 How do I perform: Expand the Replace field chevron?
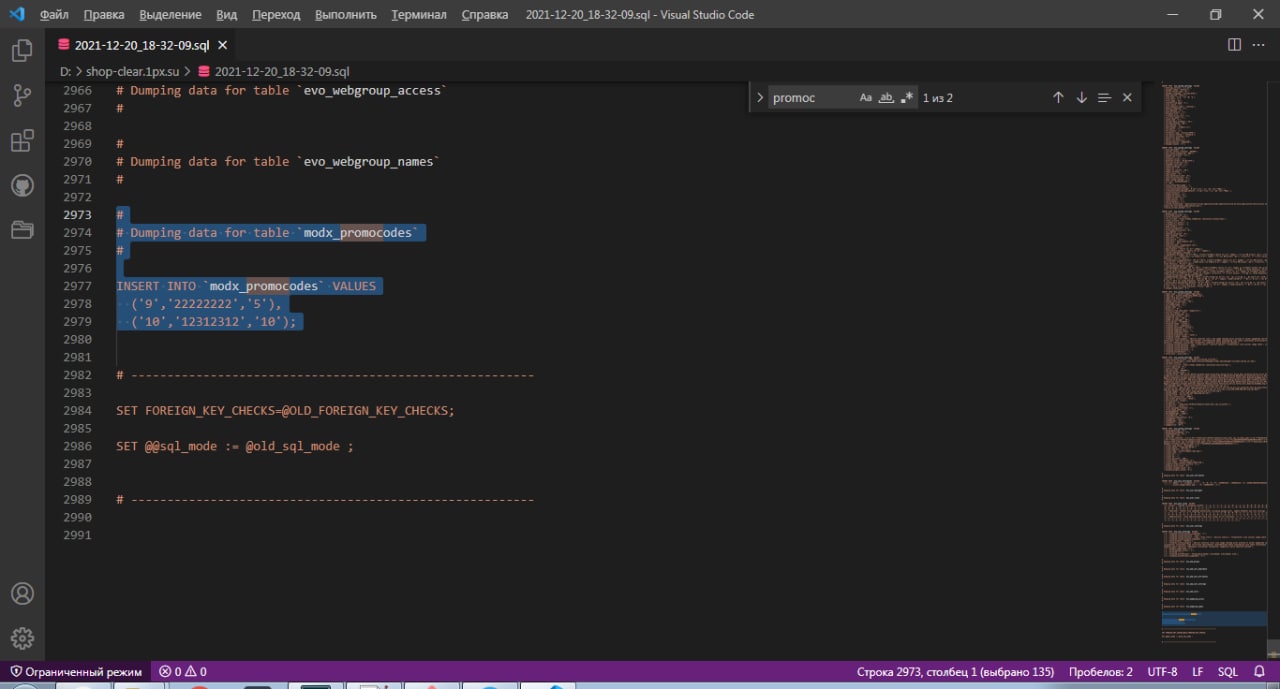(760, 98)
